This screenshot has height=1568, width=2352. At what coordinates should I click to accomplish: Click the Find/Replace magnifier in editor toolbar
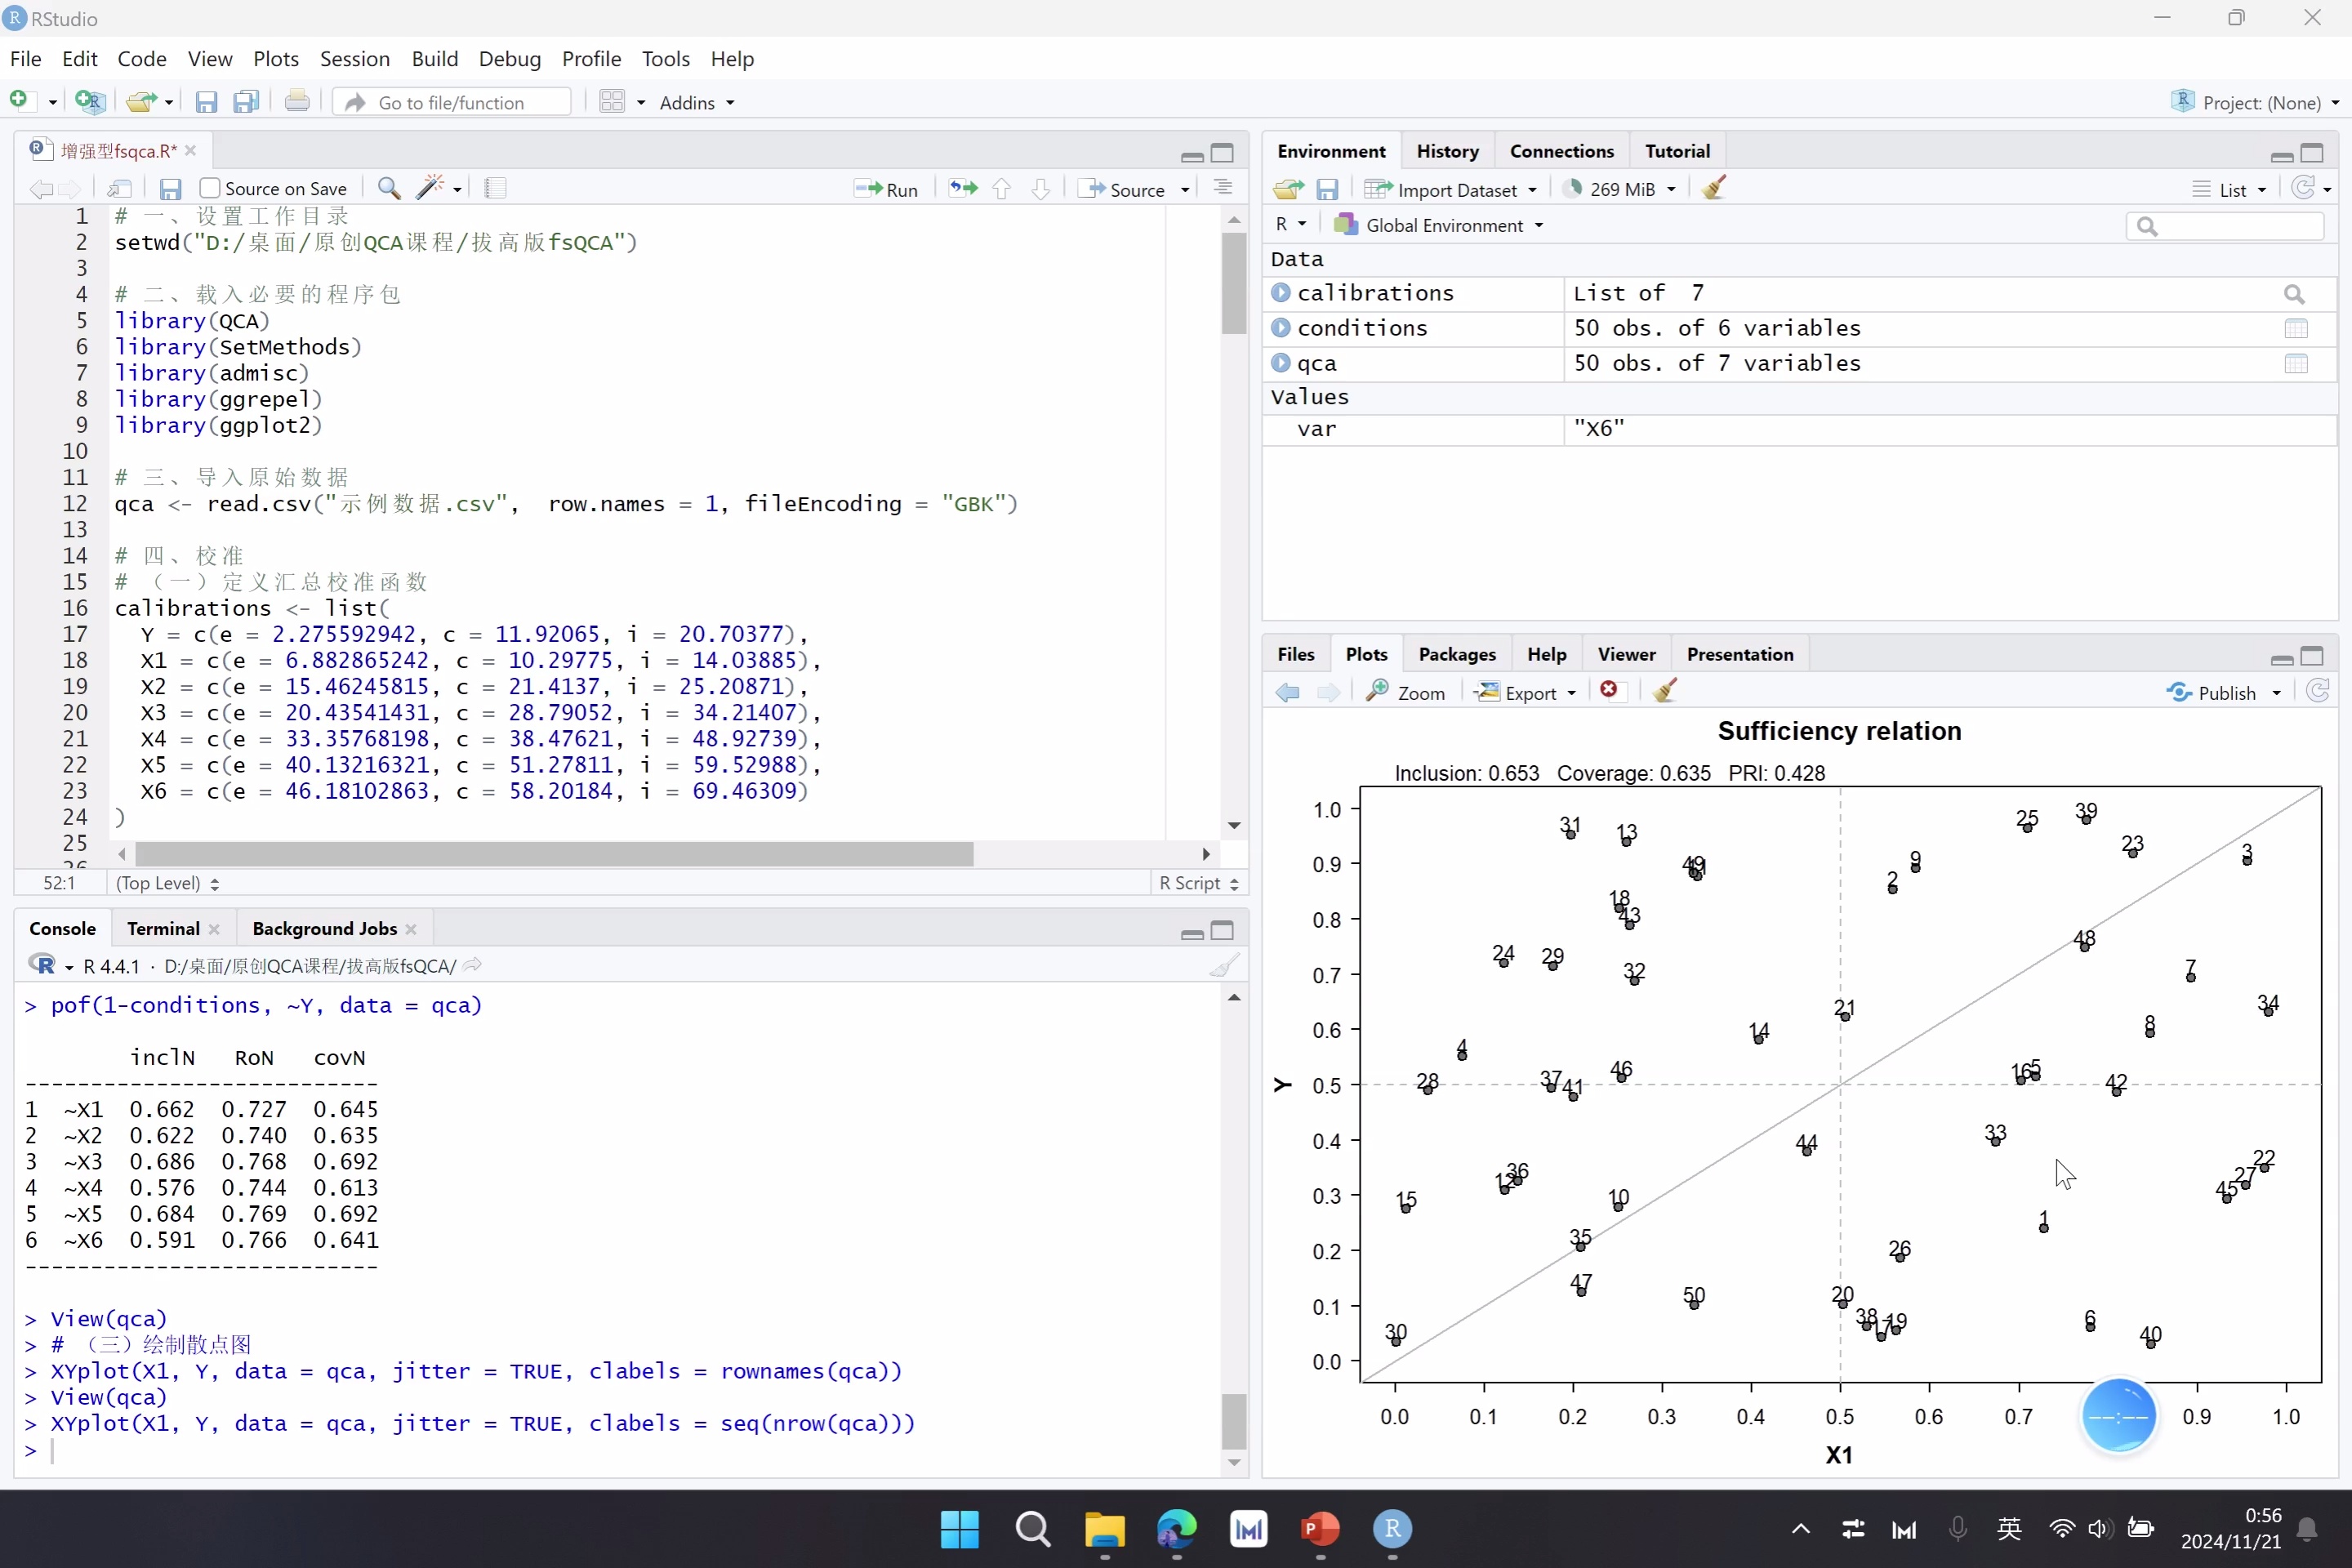coord(389,188)
